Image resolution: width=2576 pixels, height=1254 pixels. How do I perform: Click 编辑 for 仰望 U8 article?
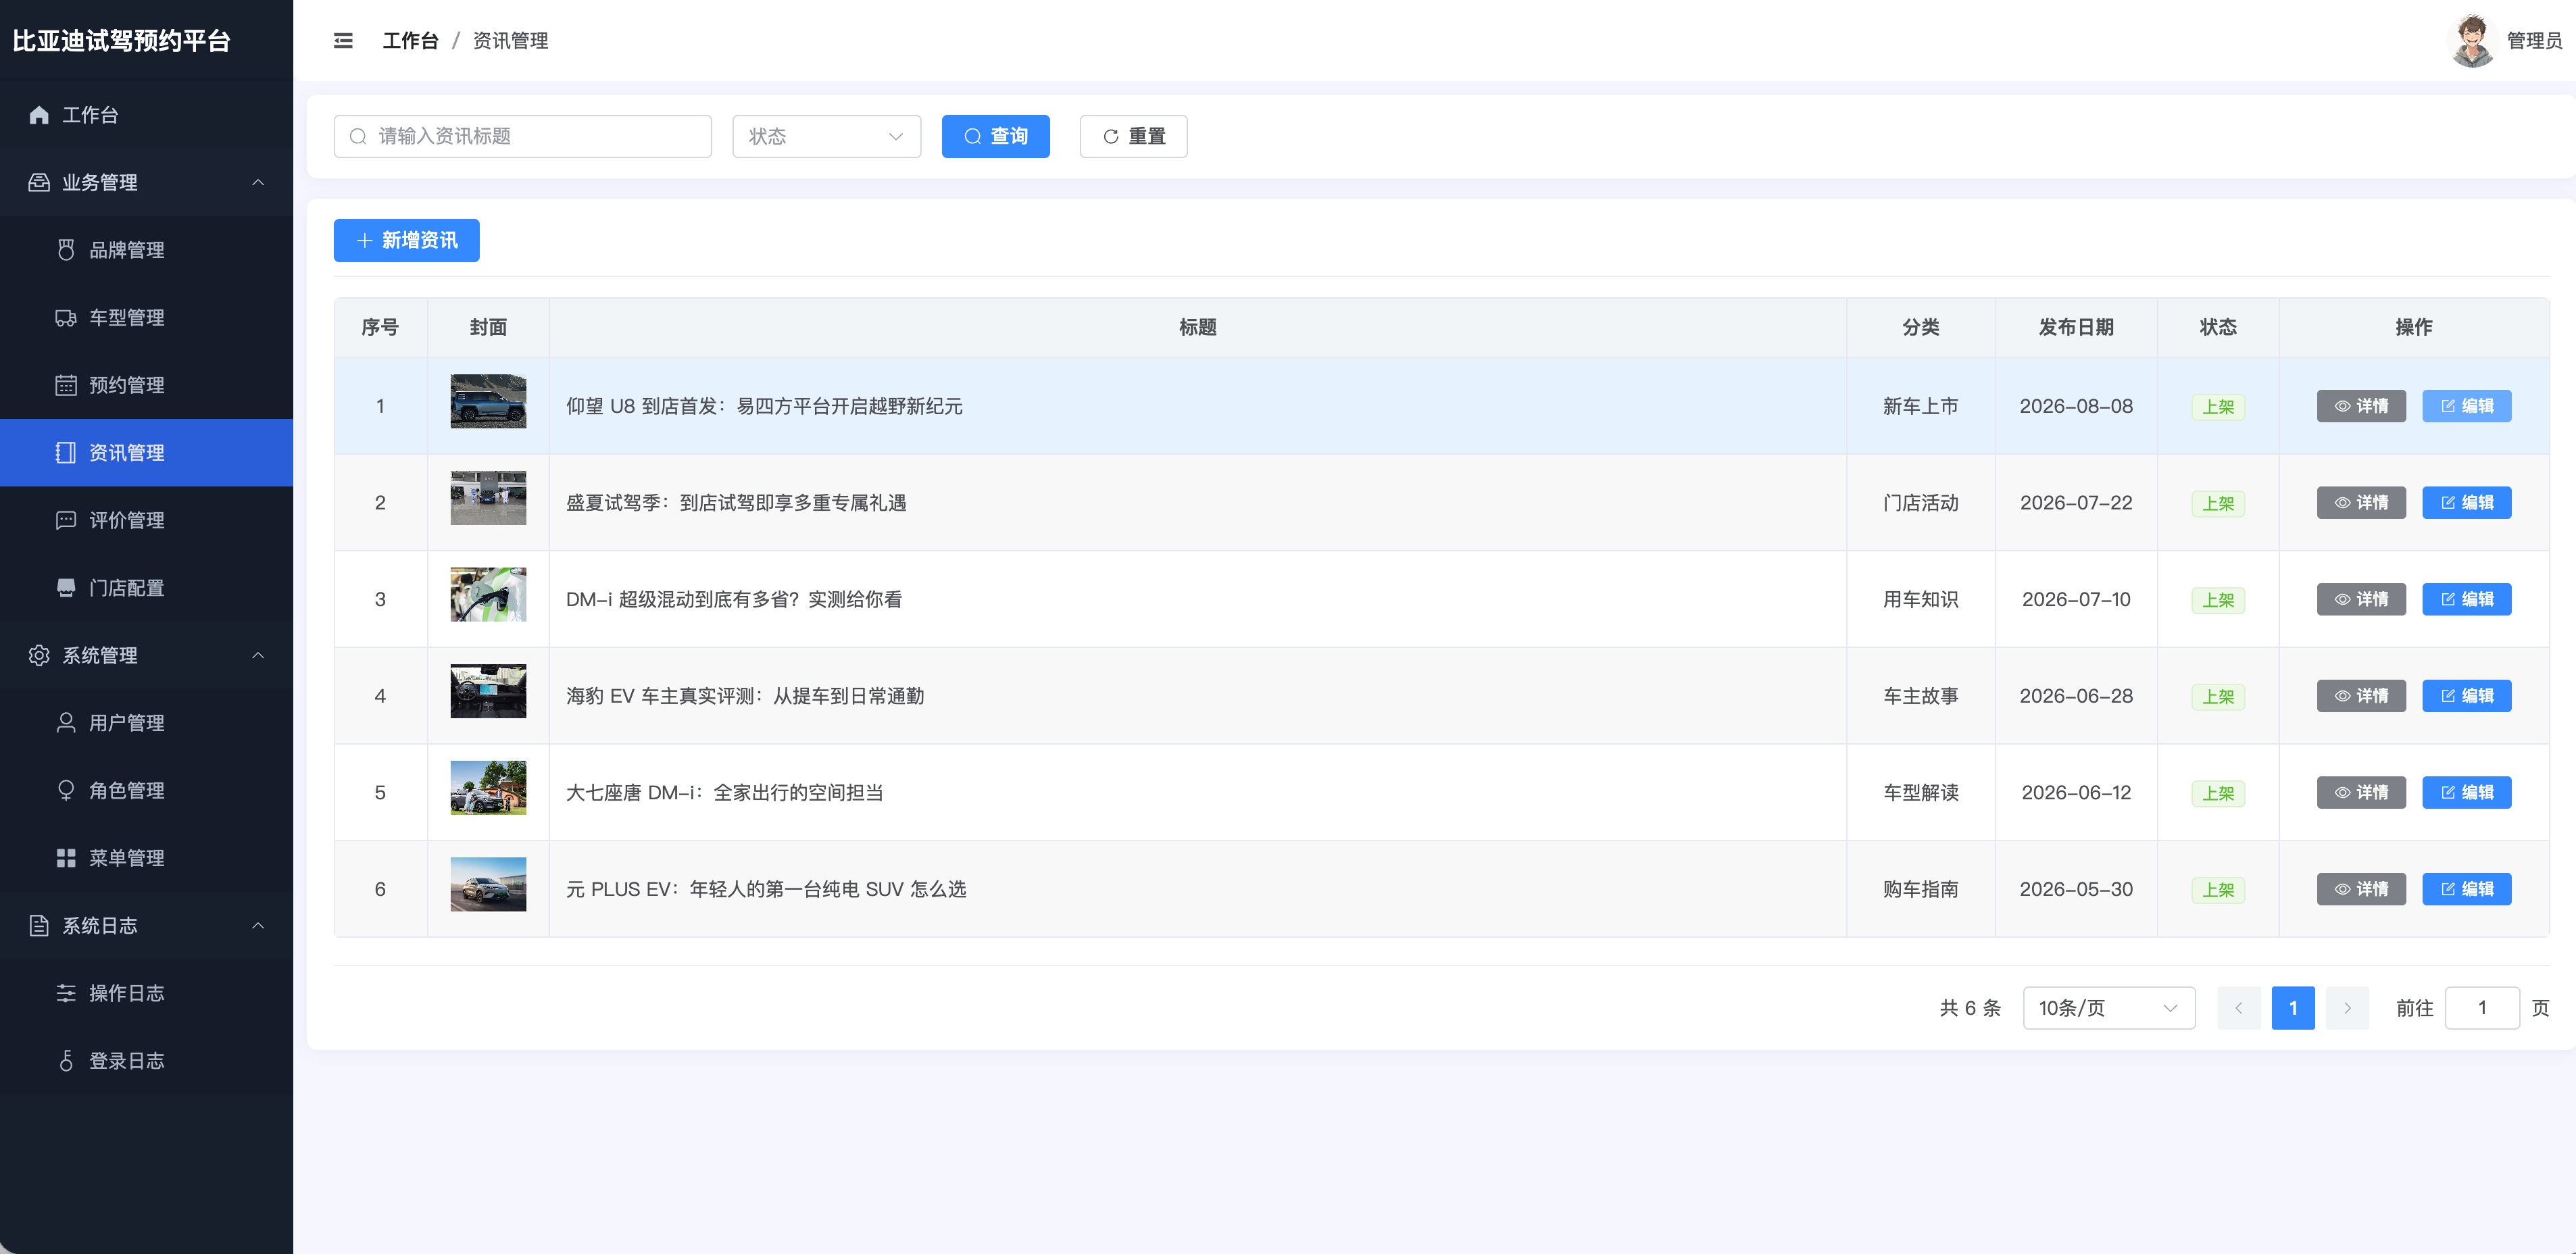(2467, 406)
